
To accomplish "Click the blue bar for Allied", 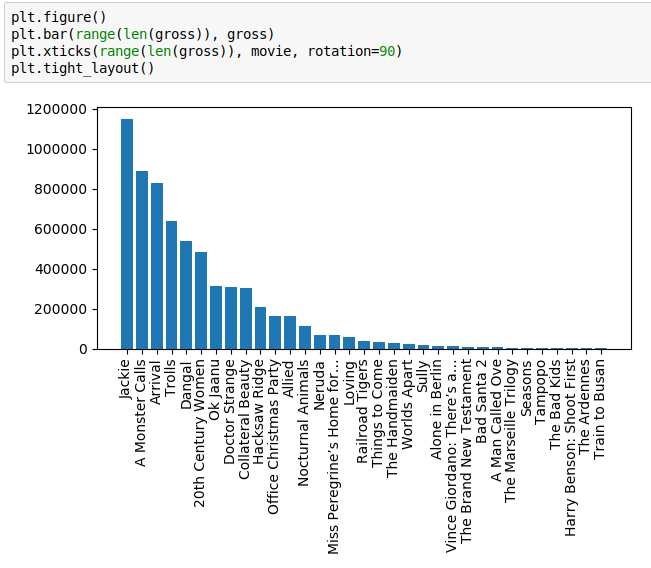I will (290, 333).
